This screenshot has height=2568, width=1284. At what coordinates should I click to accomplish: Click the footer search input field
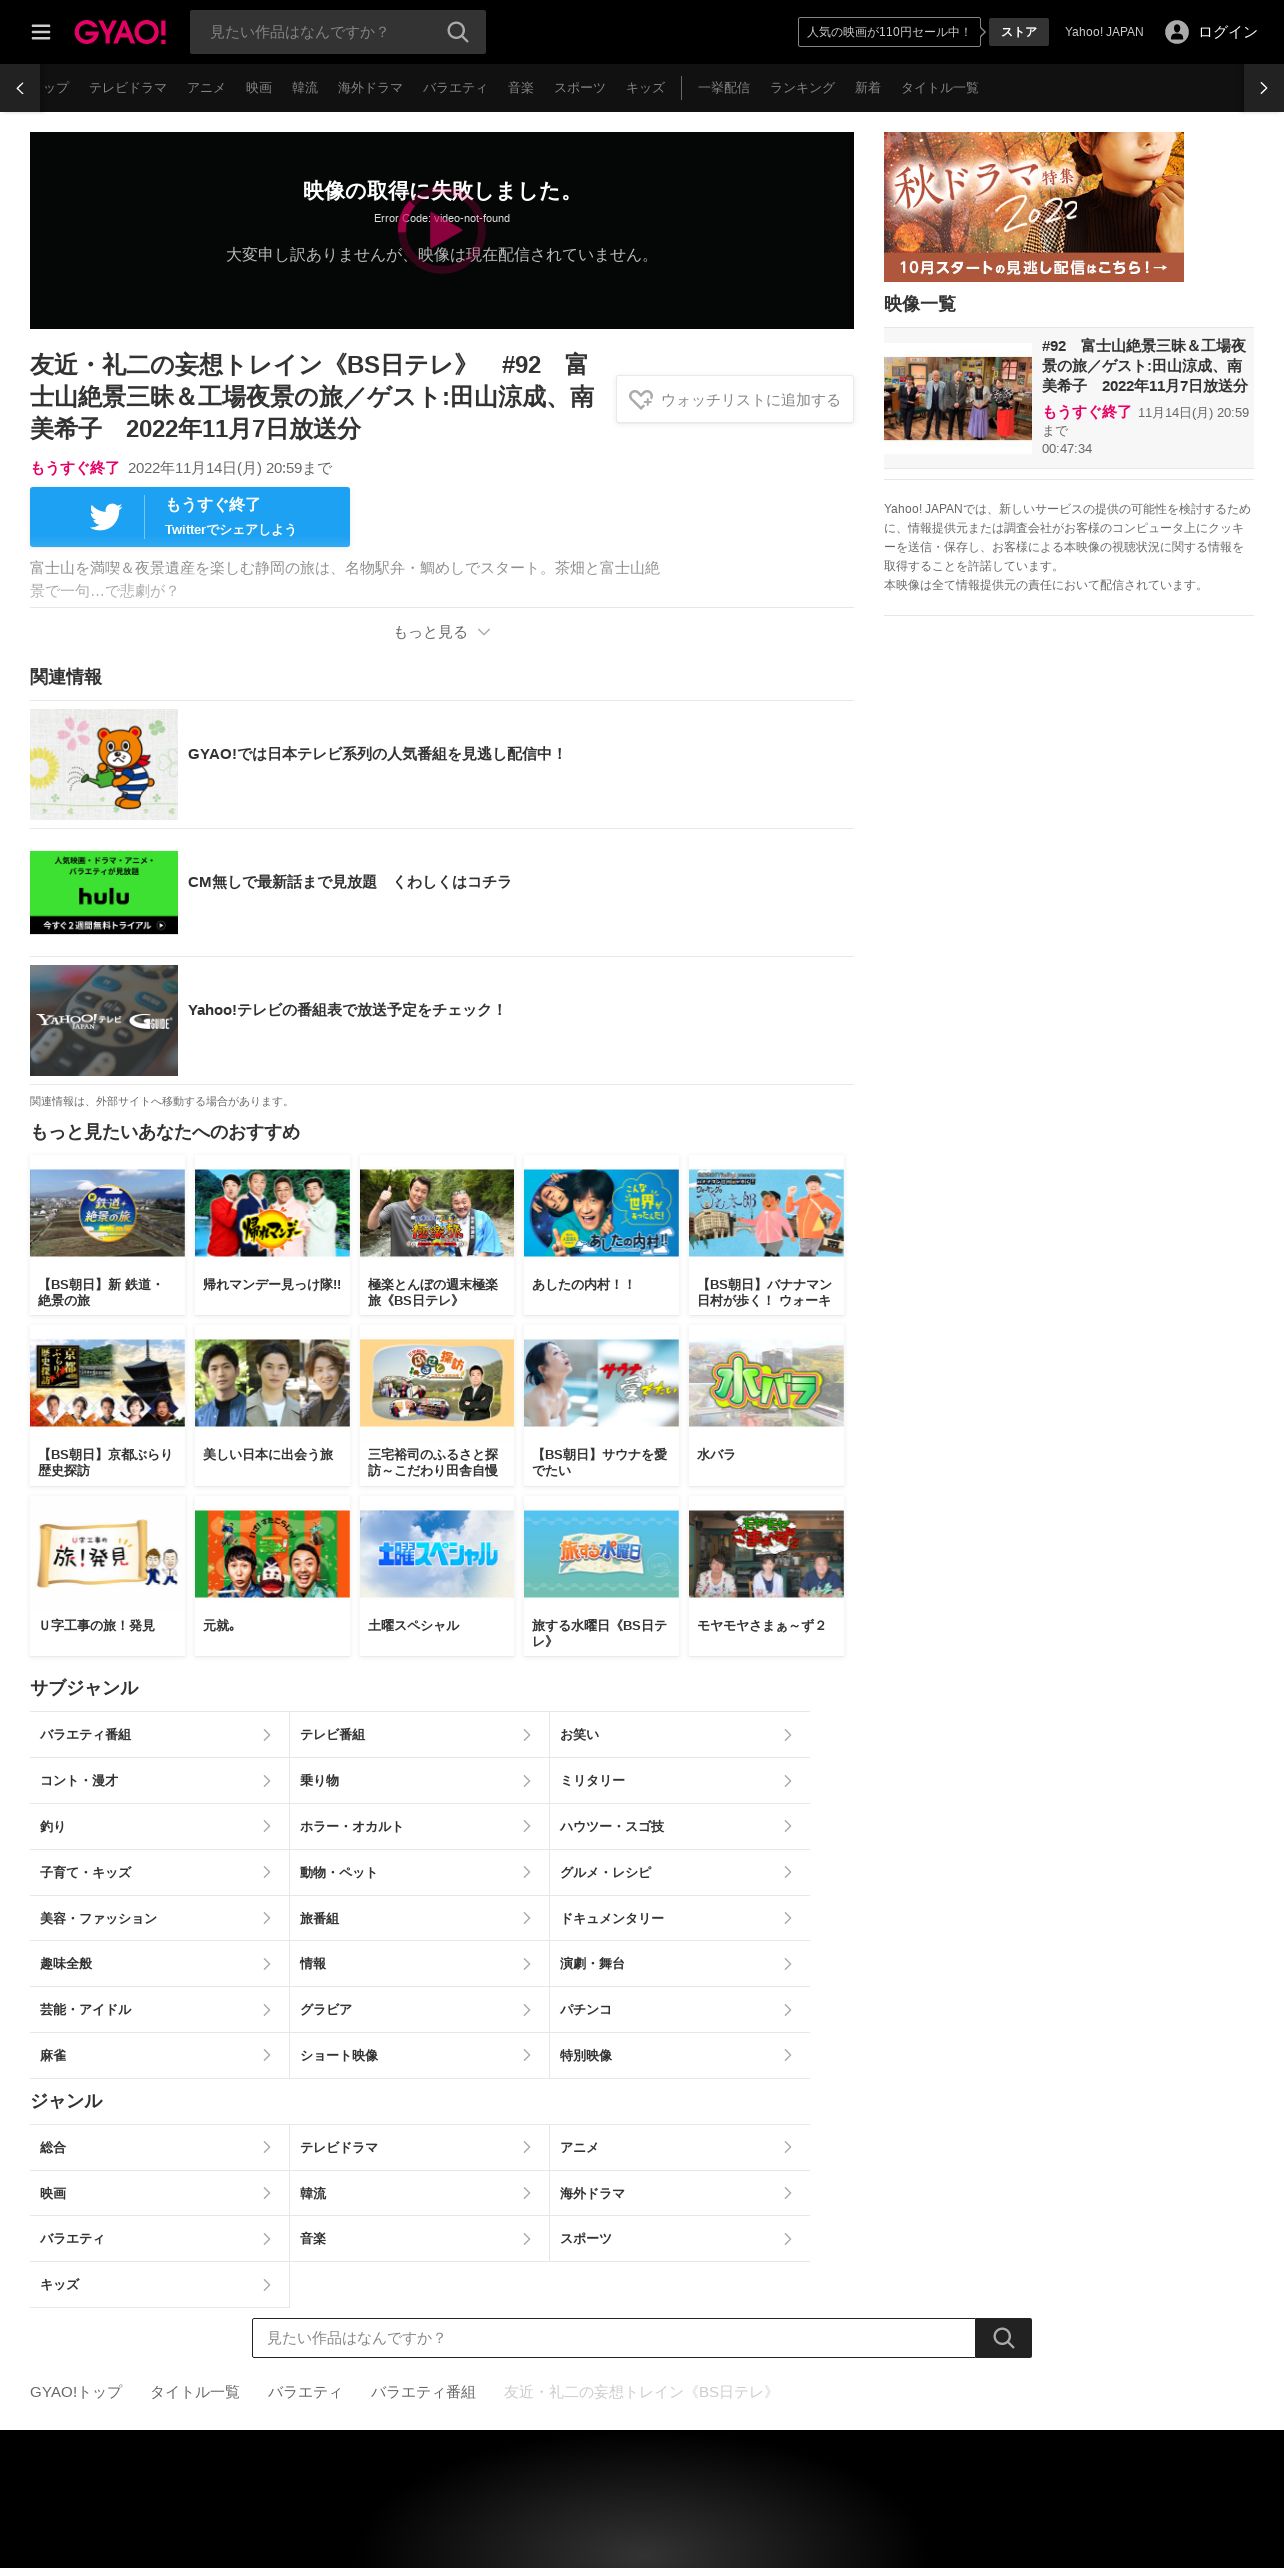613,2338
